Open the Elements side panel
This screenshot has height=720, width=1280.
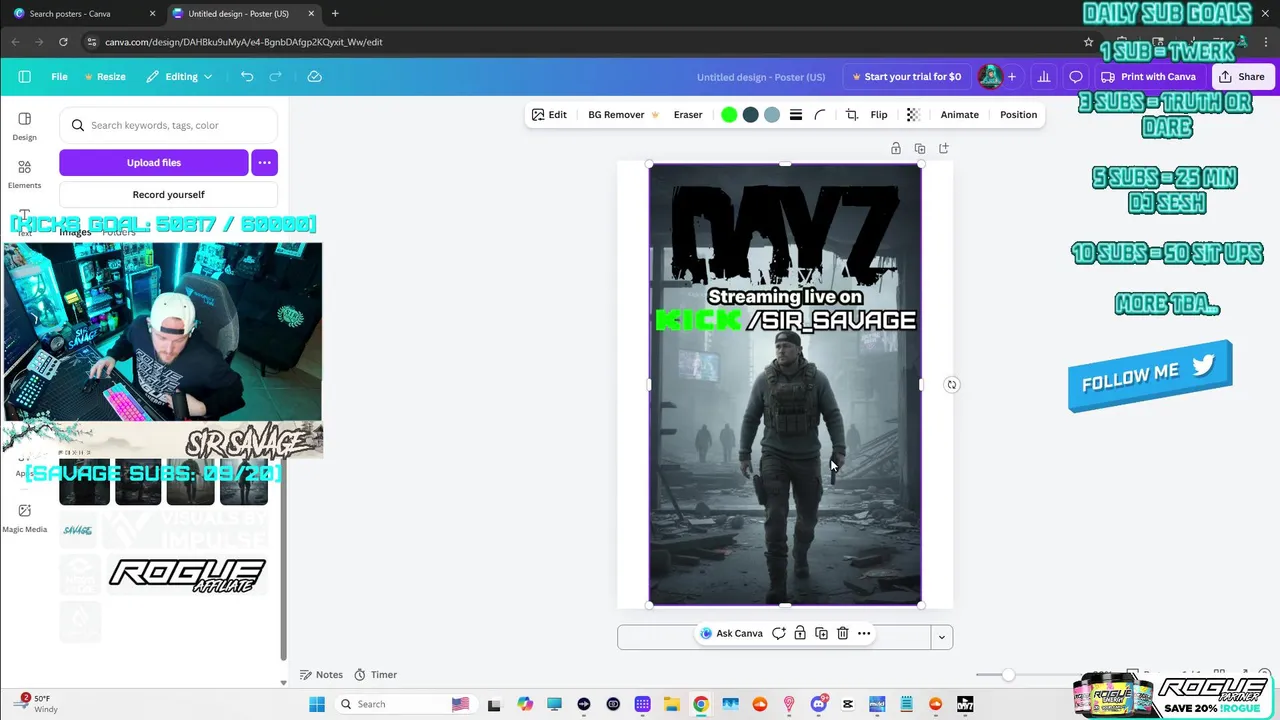pyautogui.click(x=24, y=174)
